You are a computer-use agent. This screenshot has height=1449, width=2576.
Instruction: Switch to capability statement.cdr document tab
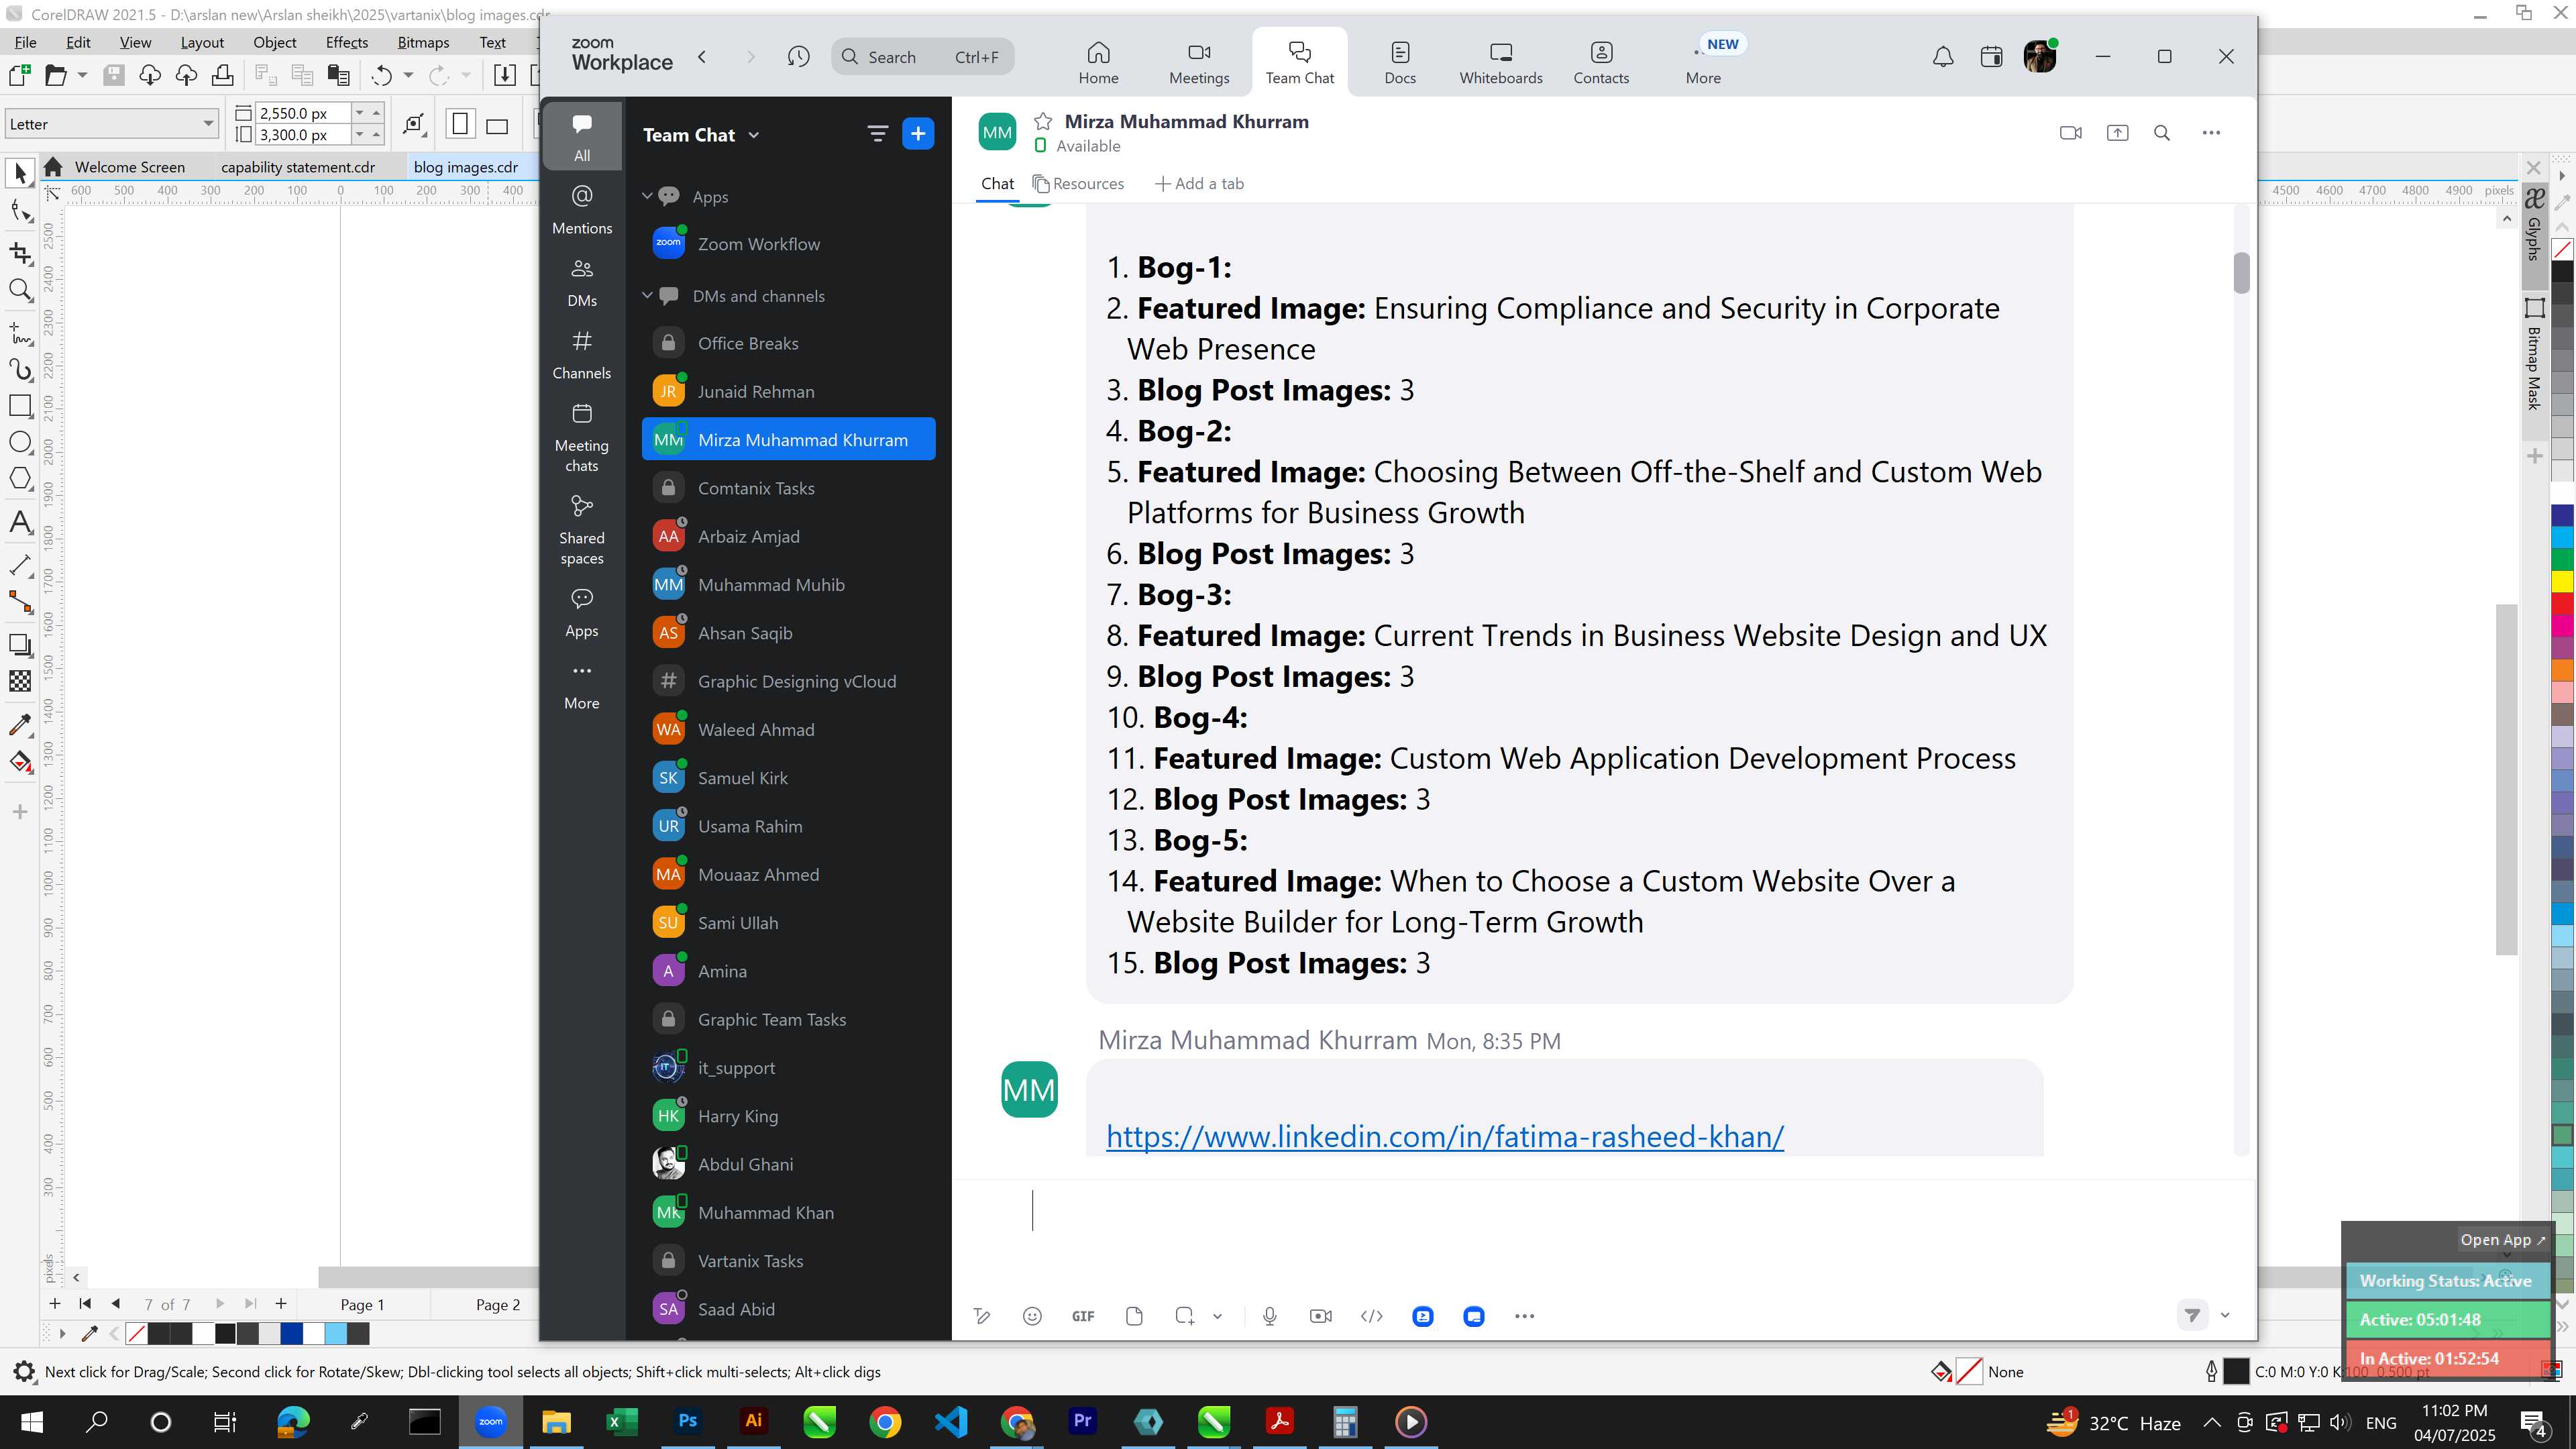(298, 167)
